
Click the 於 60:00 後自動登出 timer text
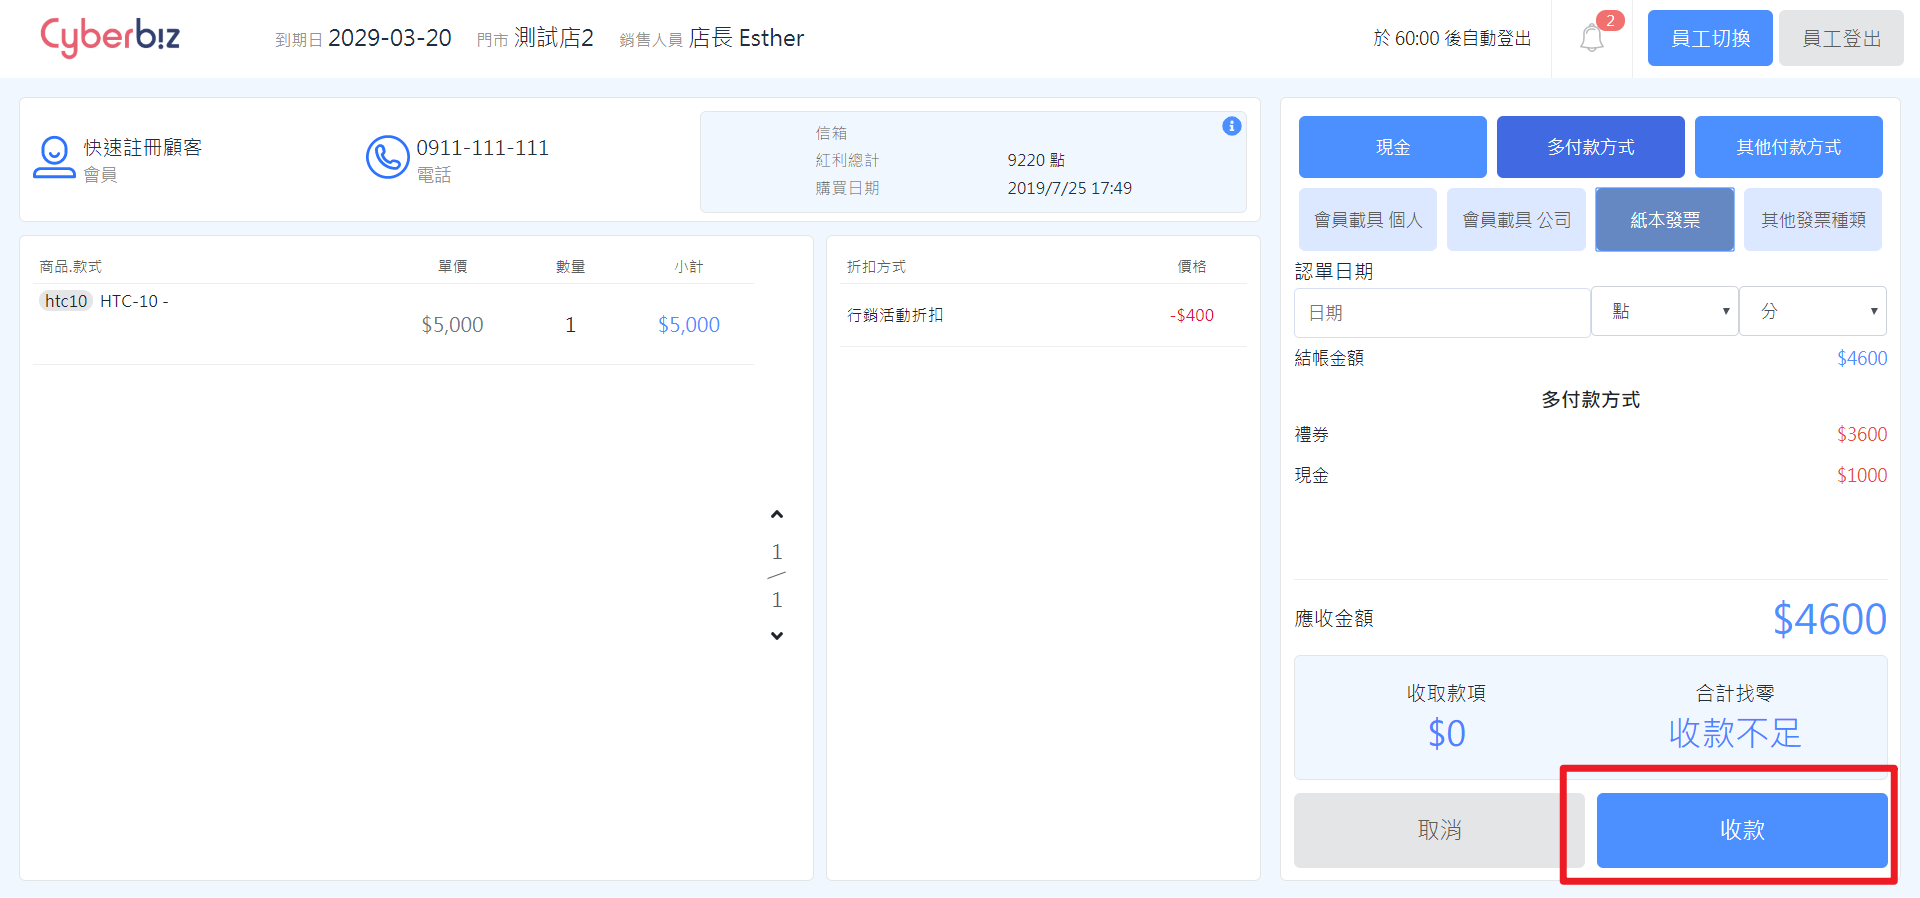click(x=1452, y=38)
